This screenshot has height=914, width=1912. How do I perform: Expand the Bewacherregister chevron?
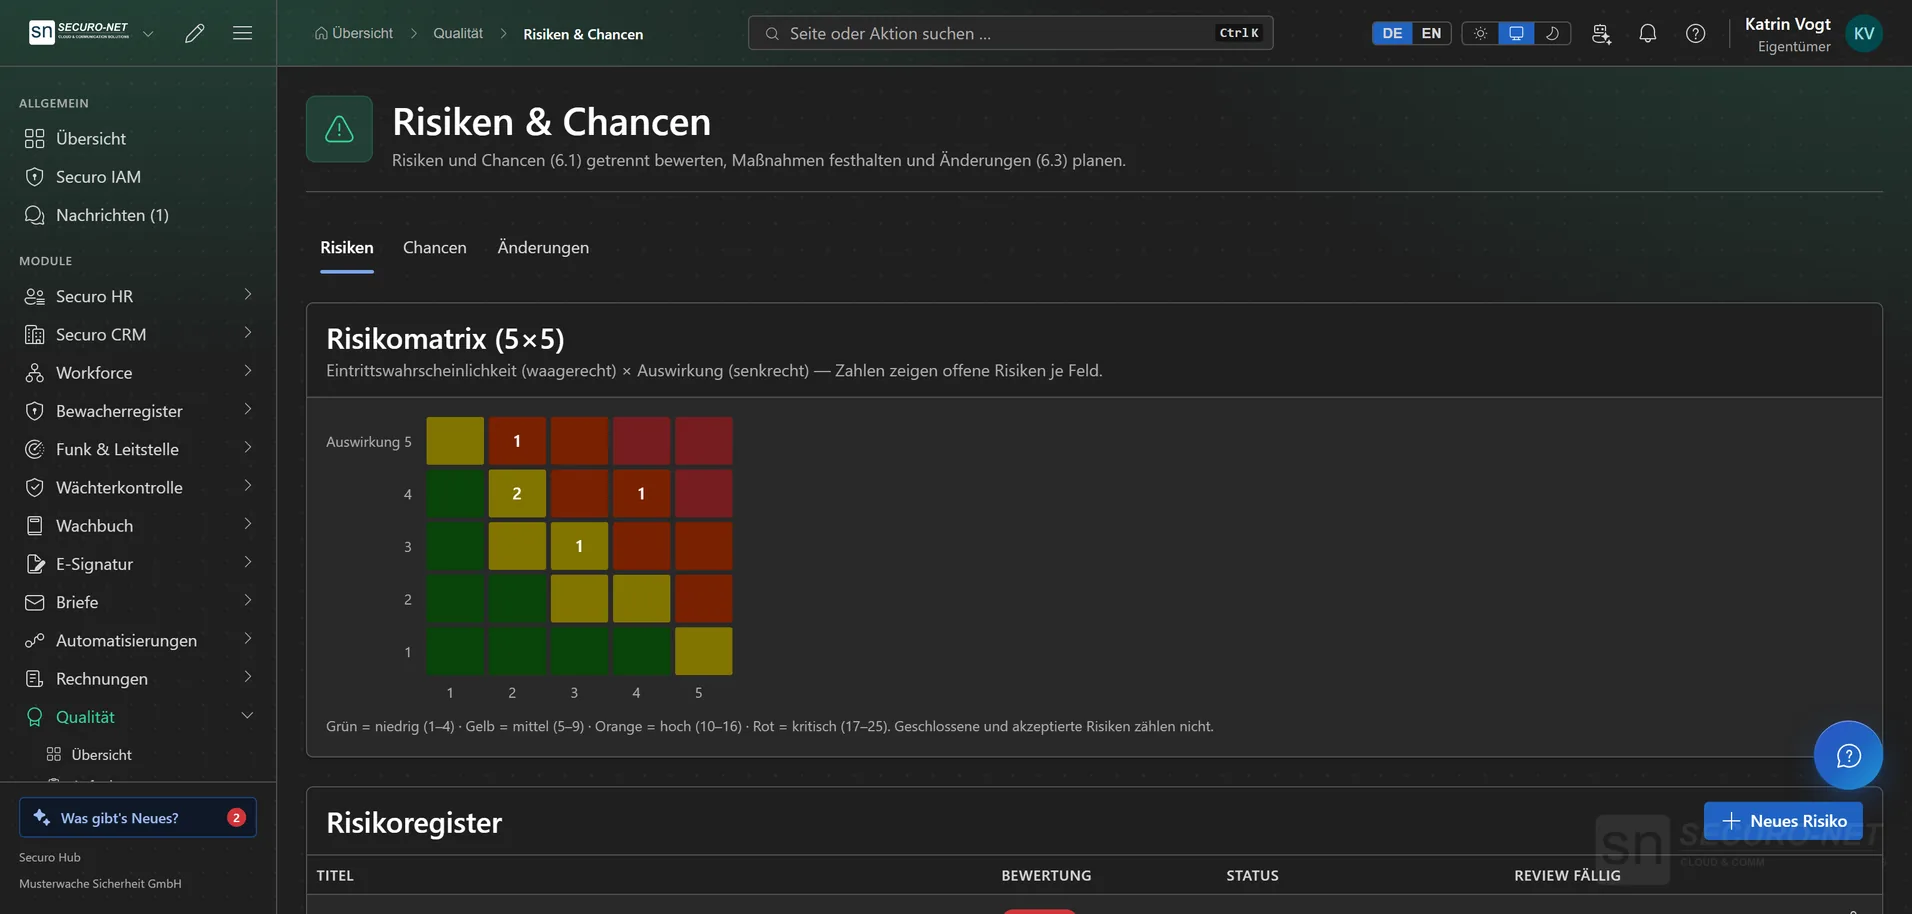247,410
